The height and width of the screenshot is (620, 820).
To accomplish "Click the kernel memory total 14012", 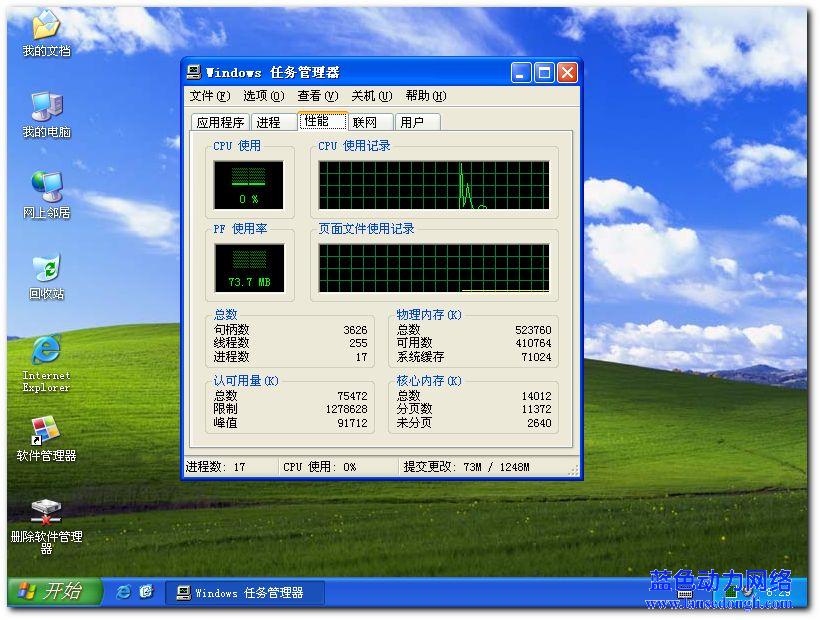I will coord(537,396).
